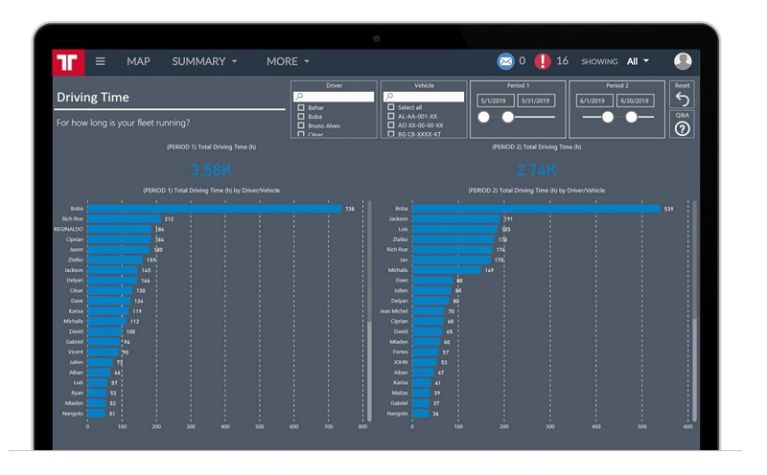Click Period 1 end date 5/31/2019
Viewport: 767px width, 475px height.
point(536,101)
